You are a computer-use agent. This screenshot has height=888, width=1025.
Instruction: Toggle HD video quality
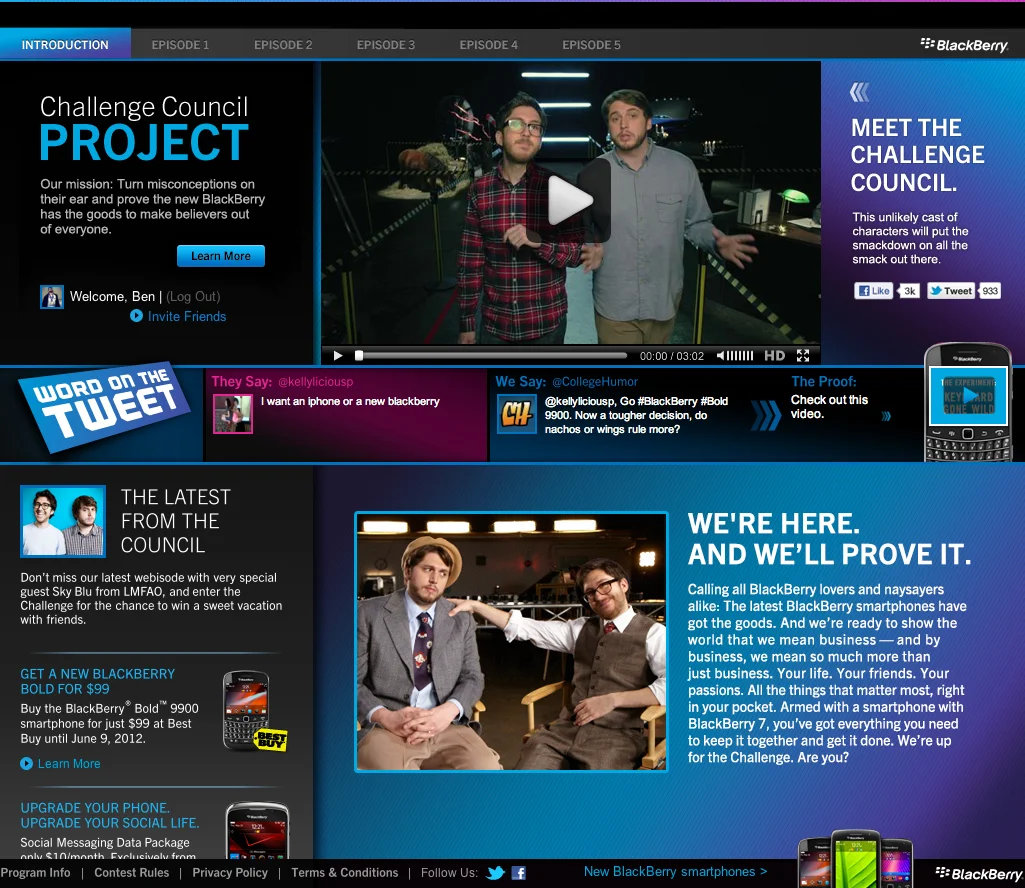[x=775, y=356]
